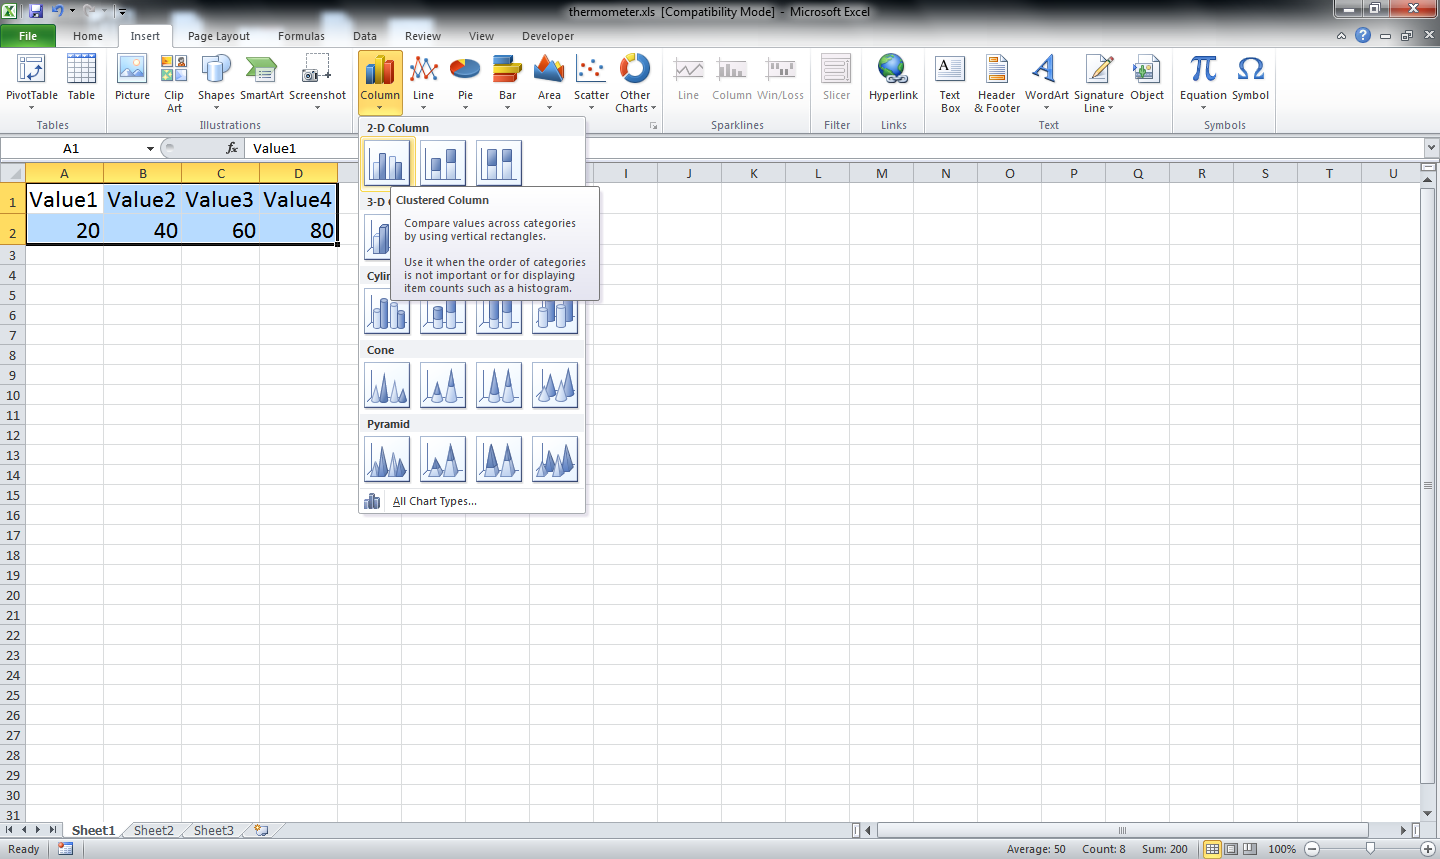Select the first Pyramid chart type
Screen dimensions: 1440x859
tap(387, 459)
